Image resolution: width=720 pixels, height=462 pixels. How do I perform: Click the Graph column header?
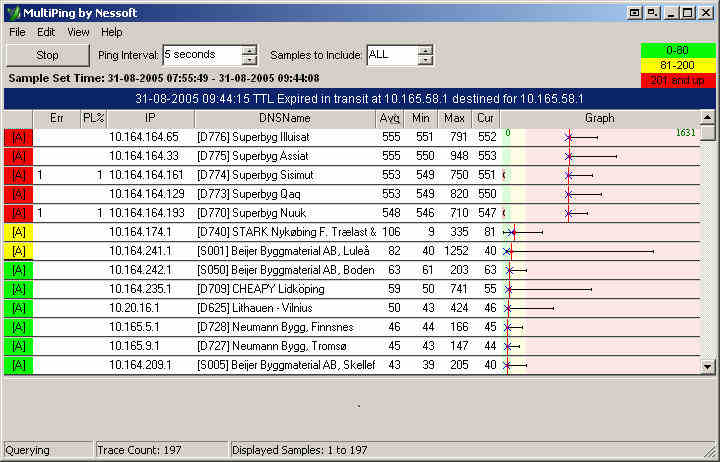coord(600,118)
